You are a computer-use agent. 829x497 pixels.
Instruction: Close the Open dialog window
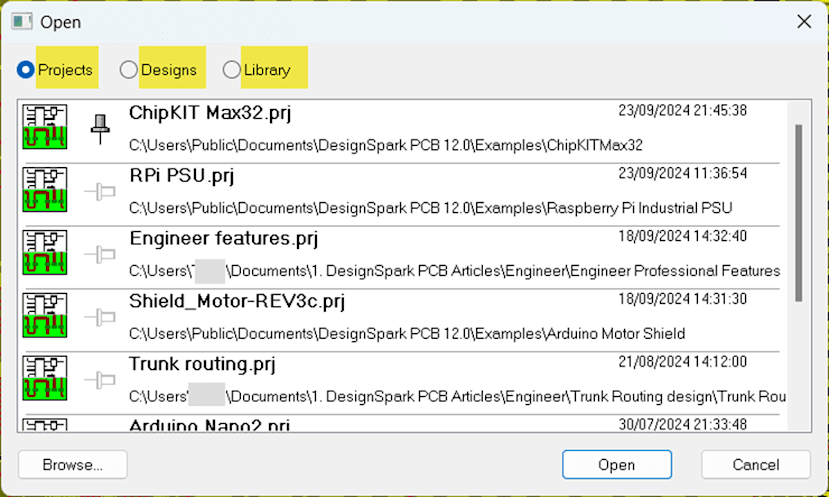[x=804, y=22]
